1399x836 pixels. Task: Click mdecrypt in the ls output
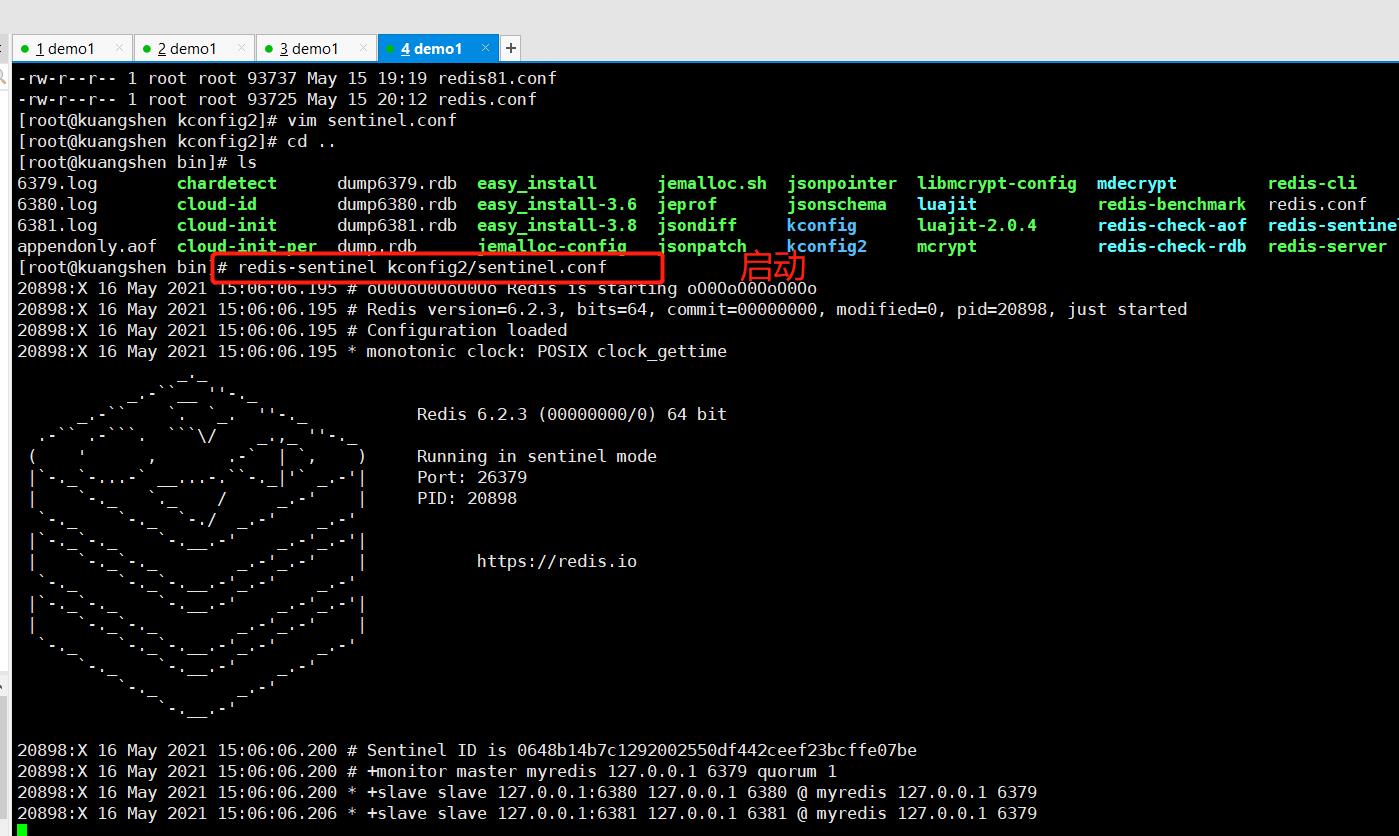pyautogui.click(x=1137, y=183)
